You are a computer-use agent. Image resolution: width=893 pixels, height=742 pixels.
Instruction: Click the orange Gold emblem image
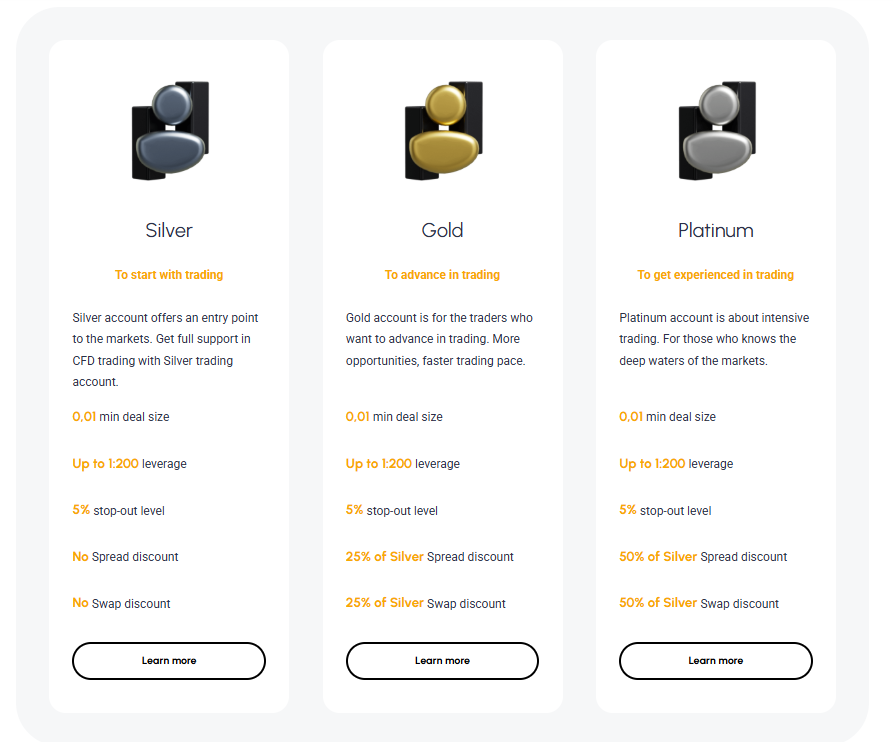click(x=443, y=128)
